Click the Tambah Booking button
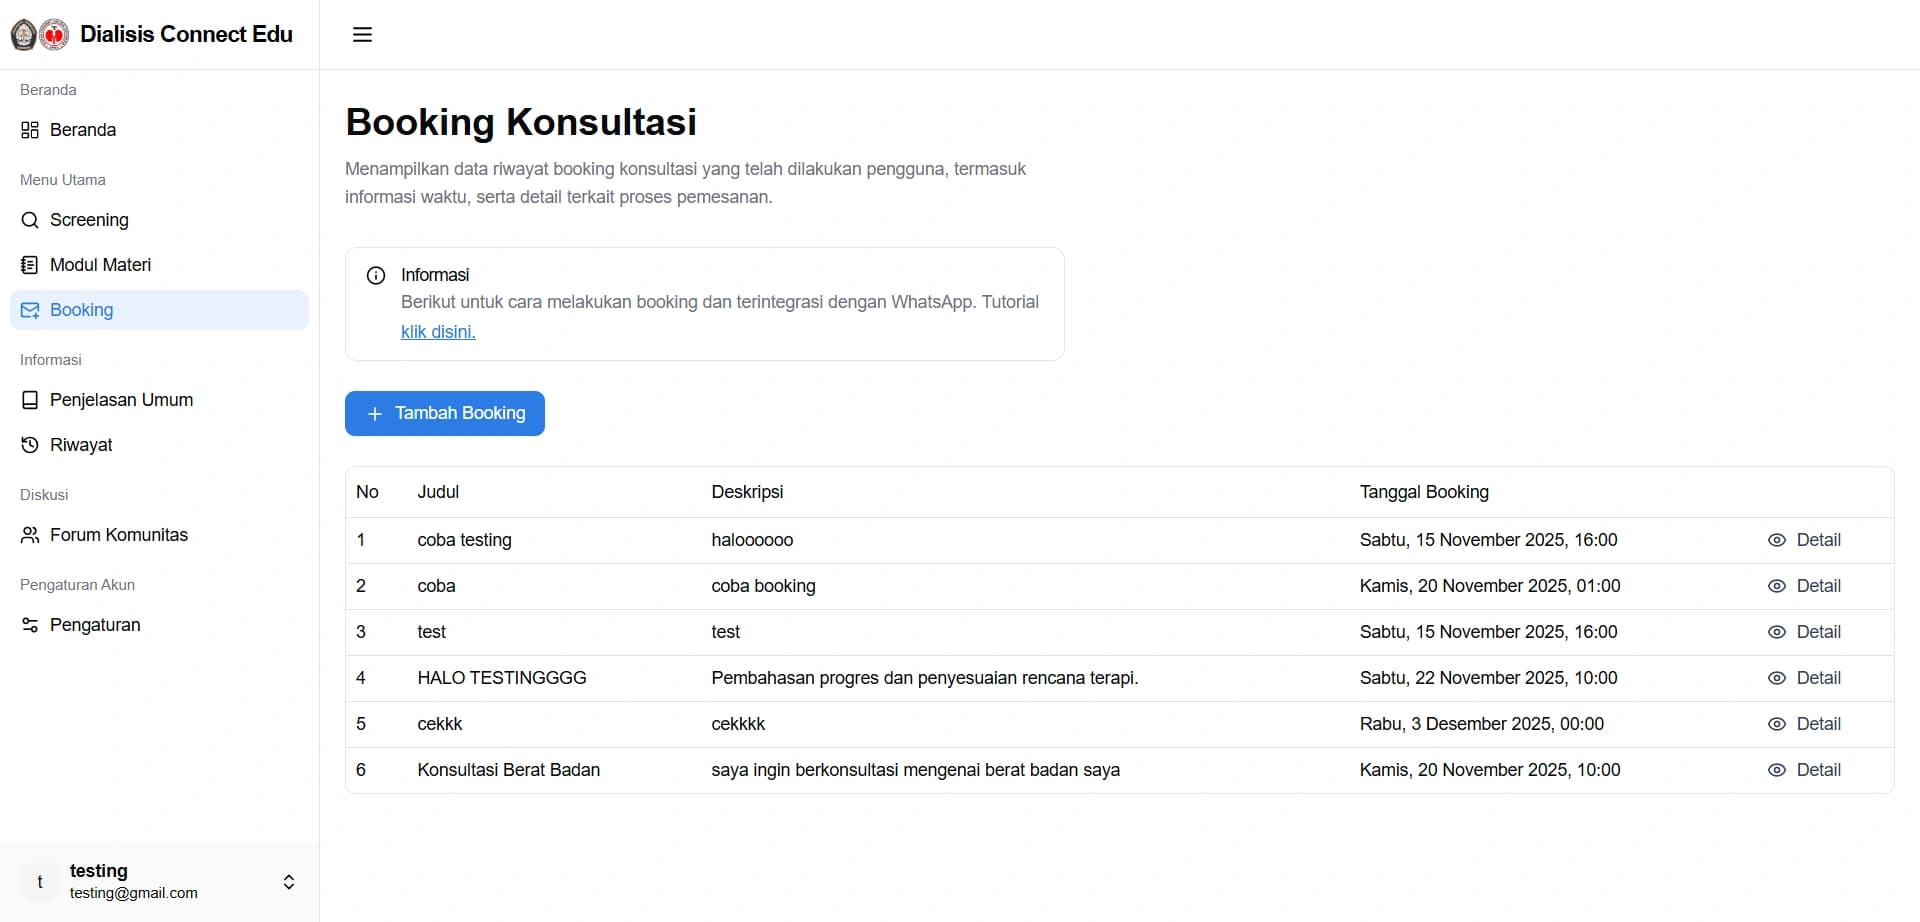Viewport: 1920px width, 922px height. point(445,414)
